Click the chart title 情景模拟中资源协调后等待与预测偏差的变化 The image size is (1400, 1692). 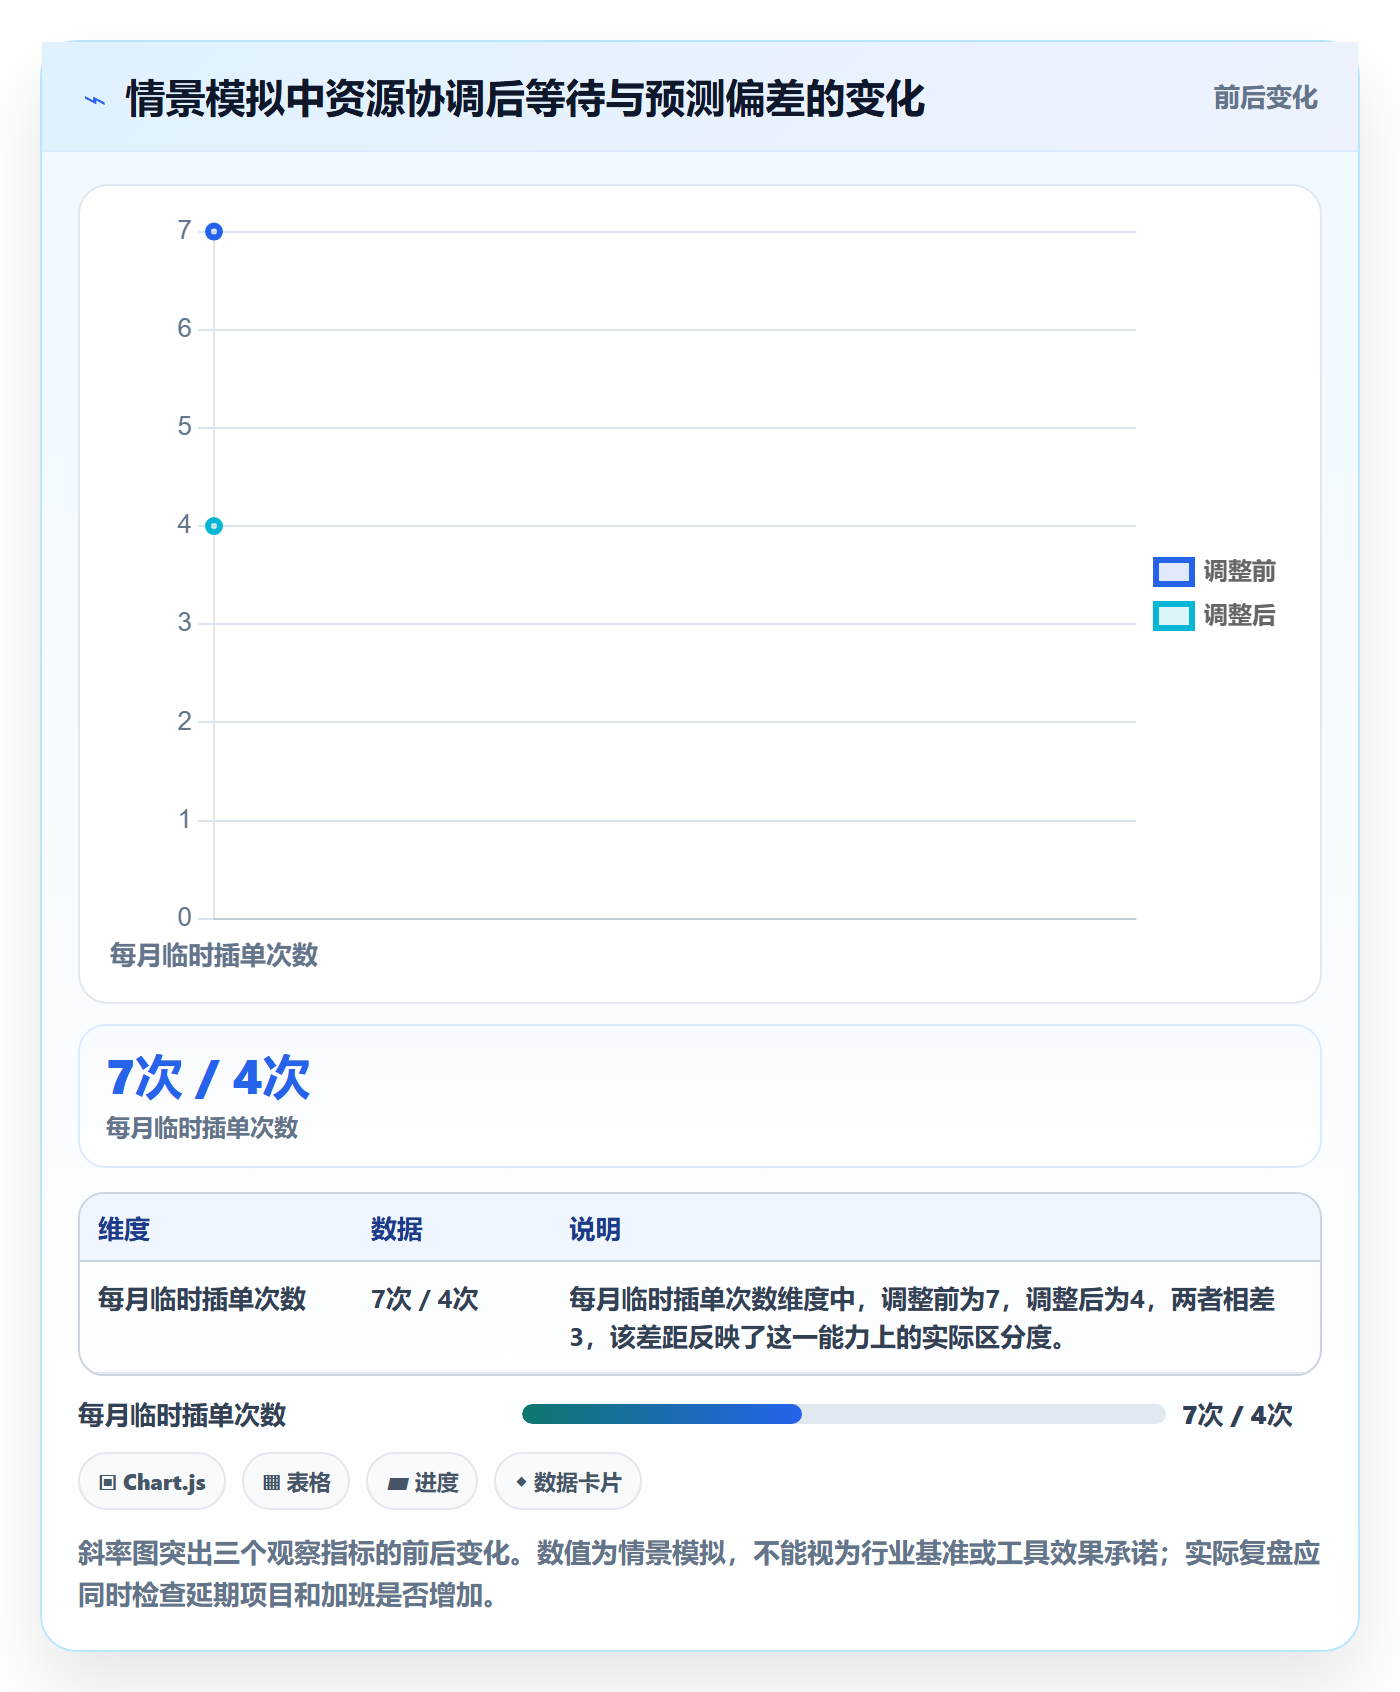526,99
